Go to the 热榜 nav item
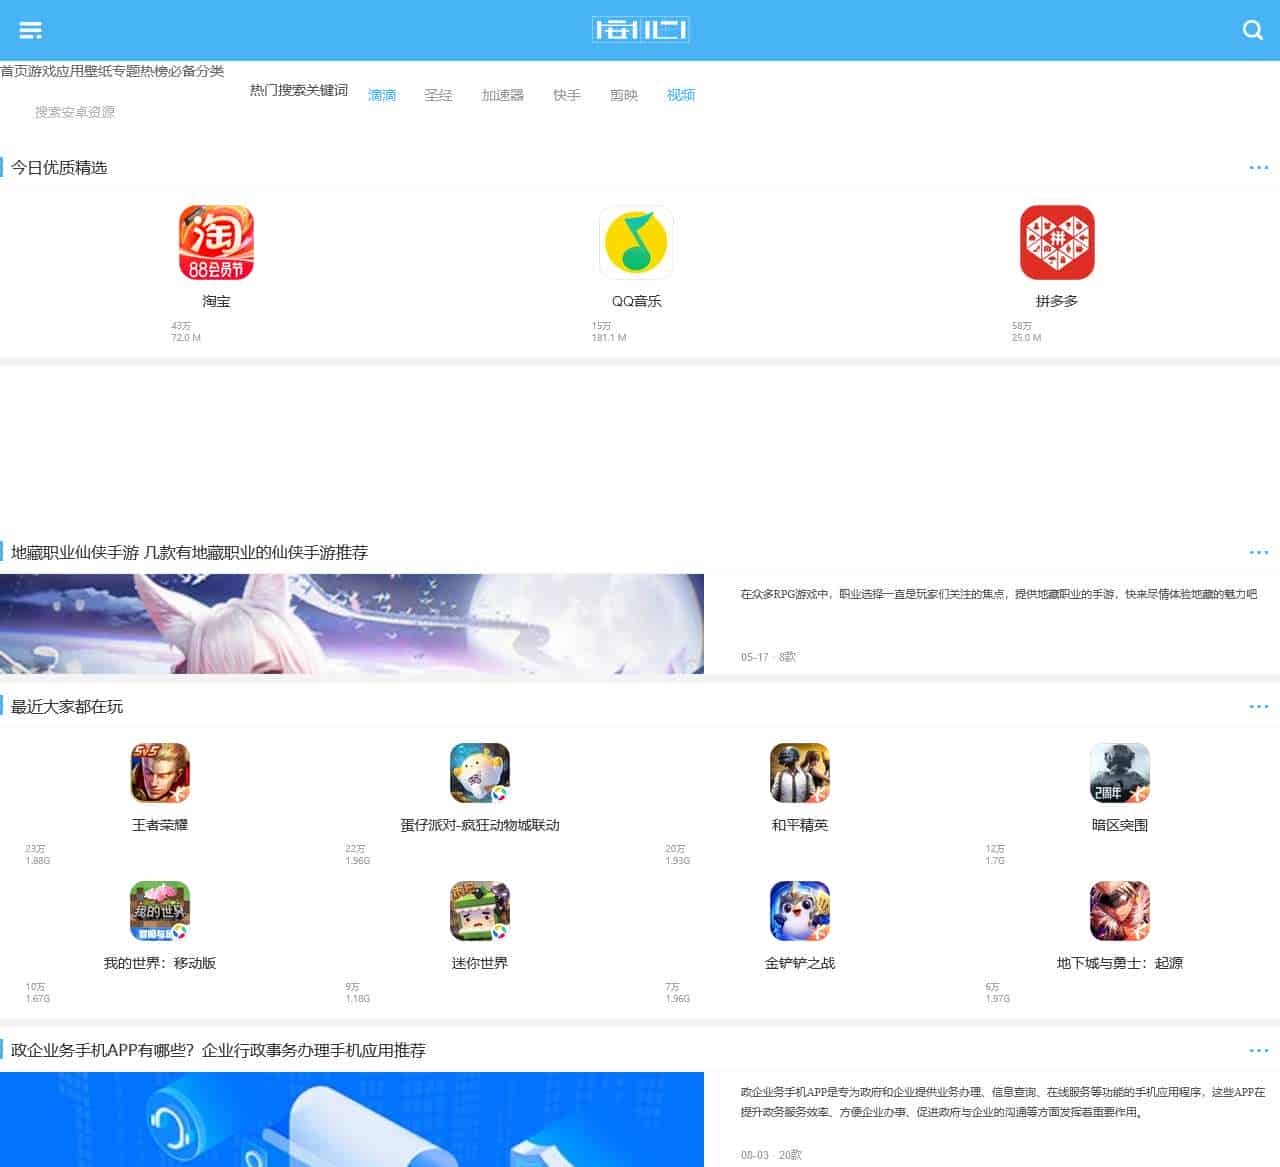The image size is (1280, 1167). point(154,71)
